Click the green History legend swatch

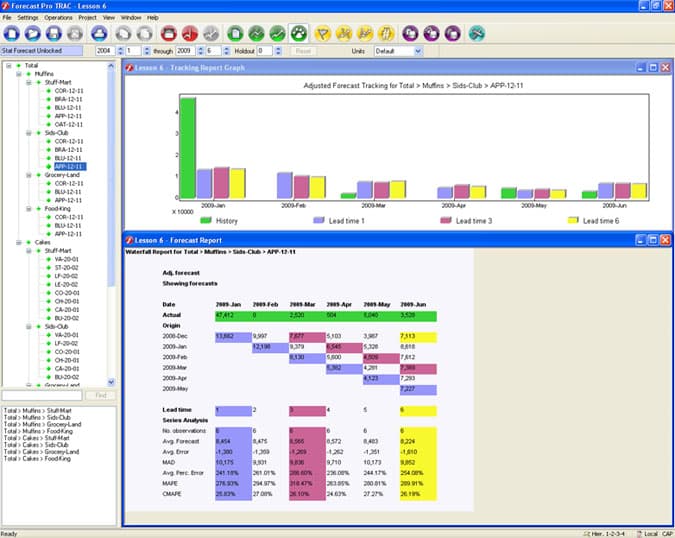click(206, 220)
